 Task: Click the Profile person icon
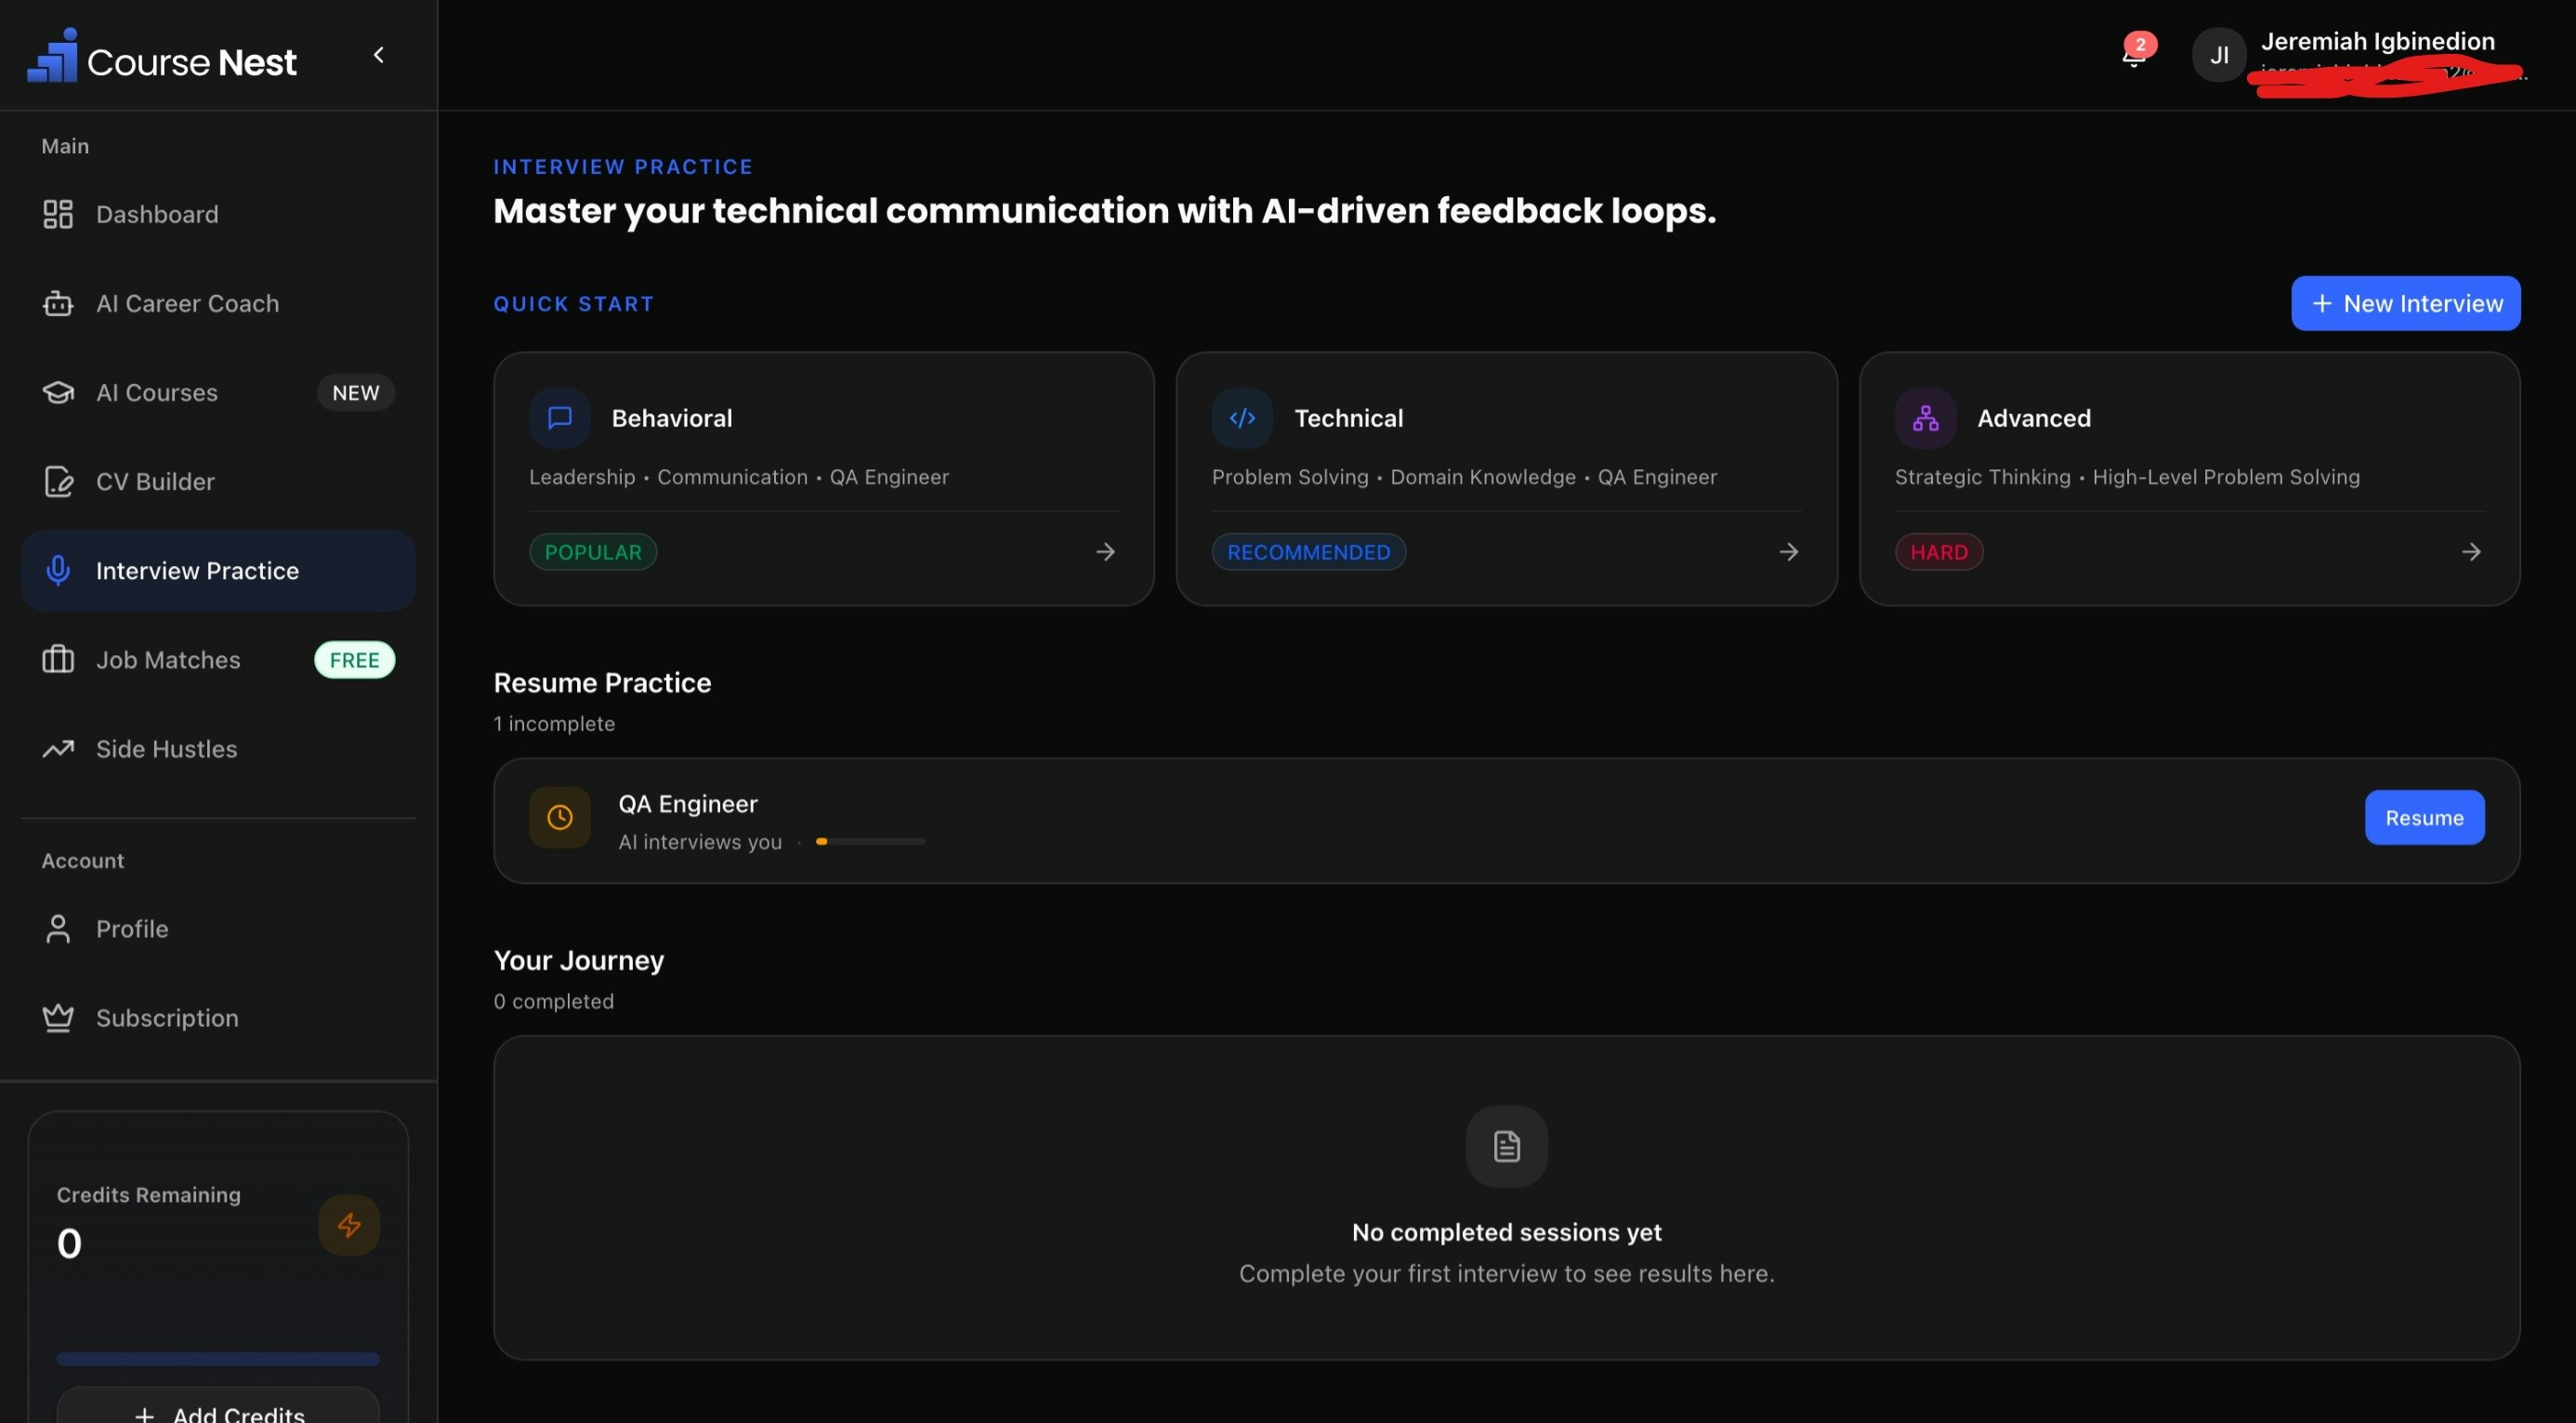pyautogui.click(x=58, y=928)
